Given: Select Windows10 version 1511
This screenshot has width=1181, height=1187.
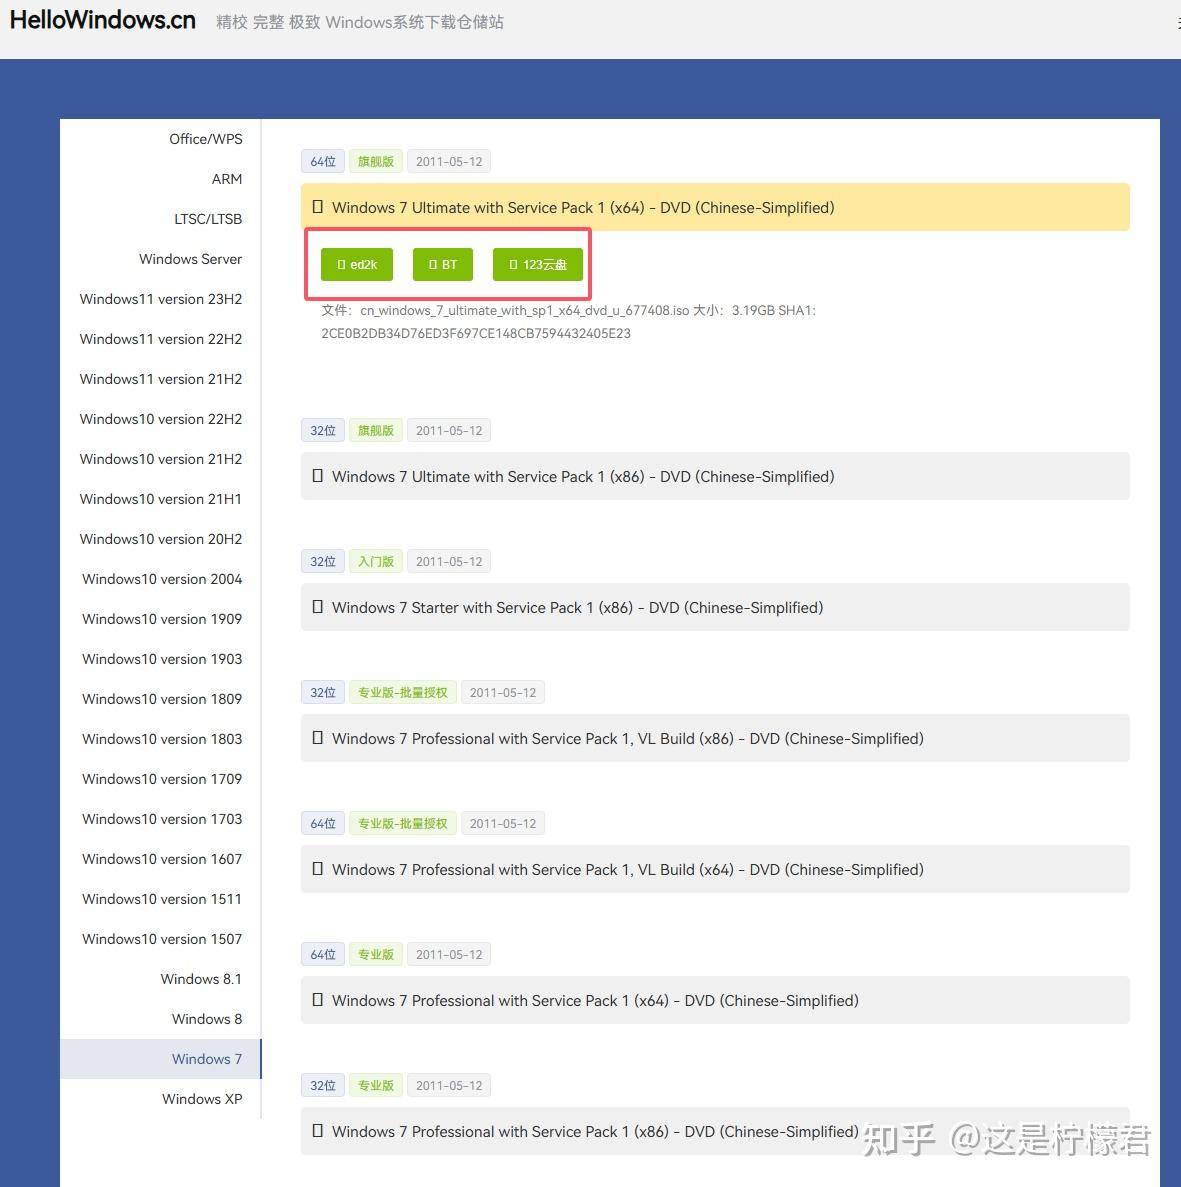Looking at the screenshot, I should click(162, 899).
